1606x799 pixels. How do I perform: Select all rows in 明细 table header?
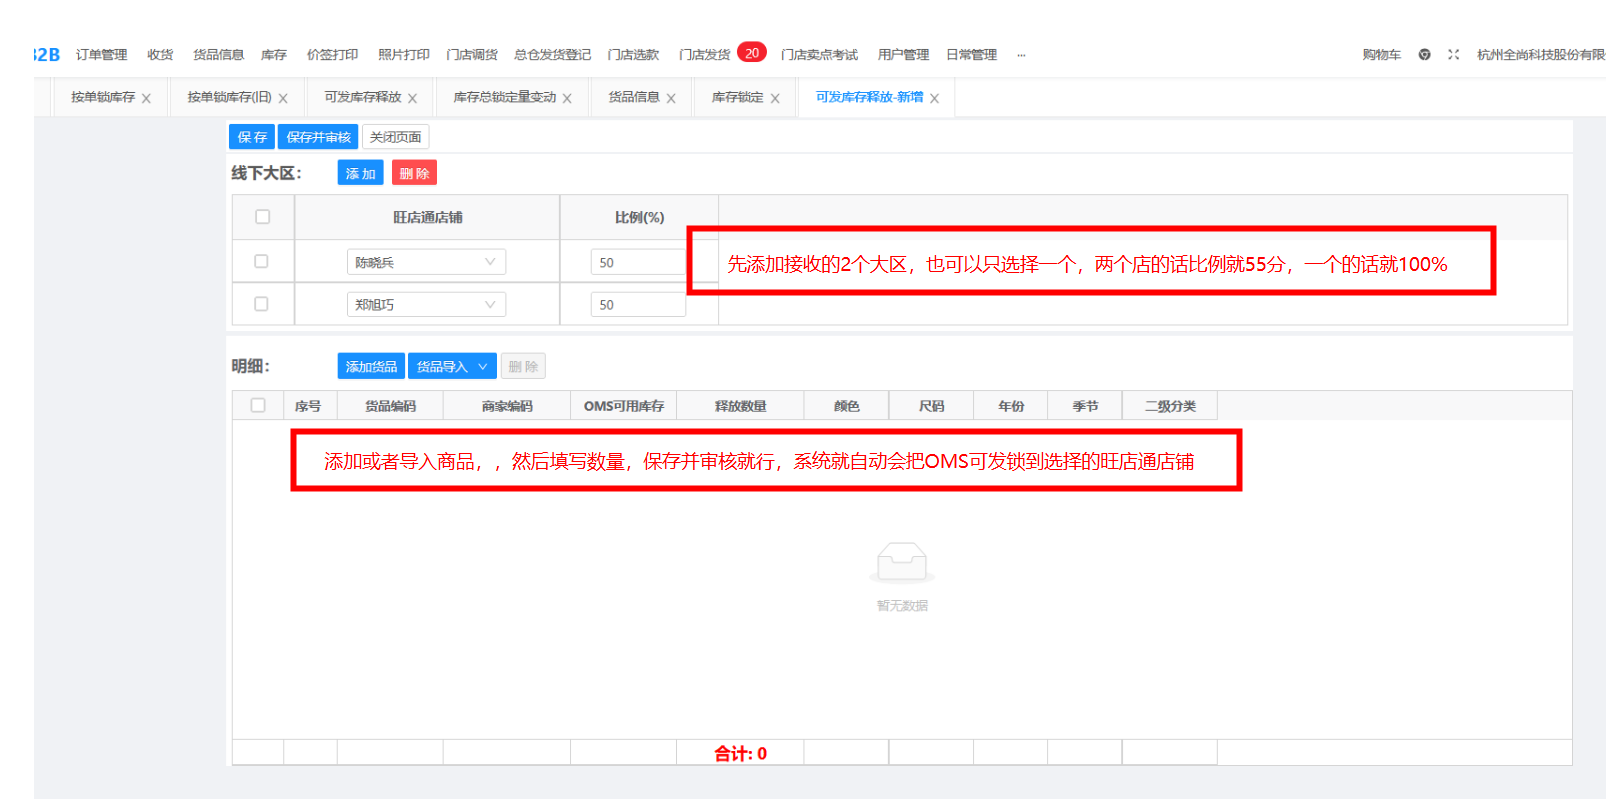point(258,405)
